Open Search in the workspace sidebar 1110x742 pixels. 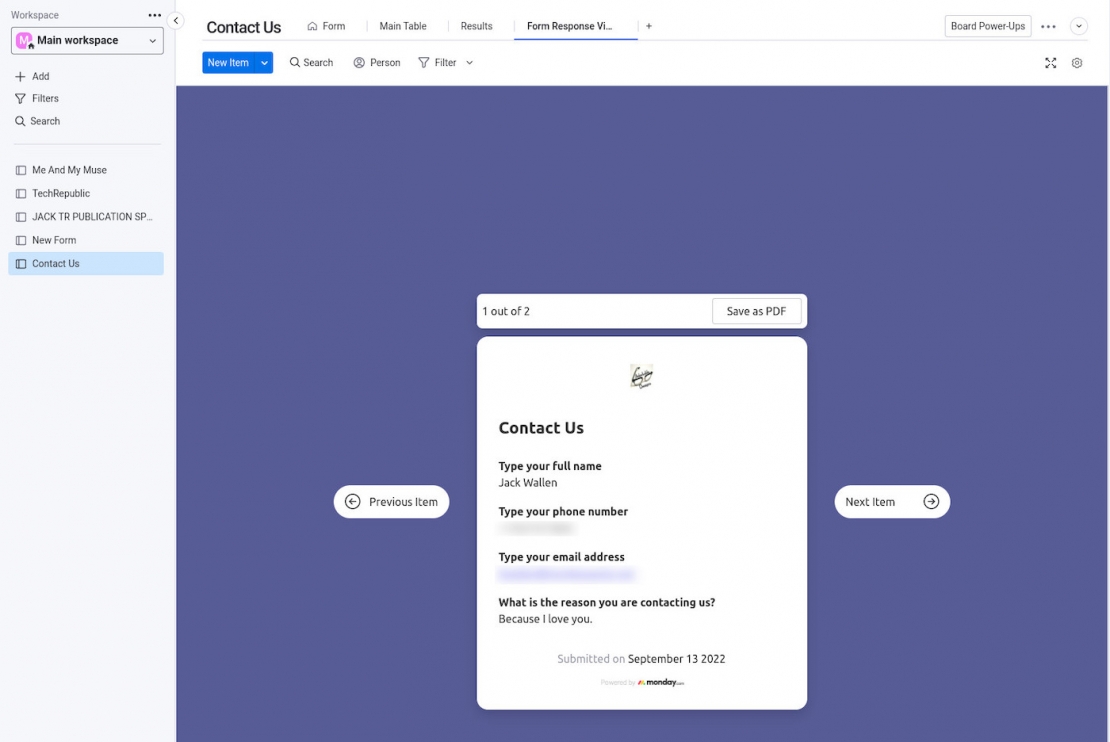[x=42, y=120]
